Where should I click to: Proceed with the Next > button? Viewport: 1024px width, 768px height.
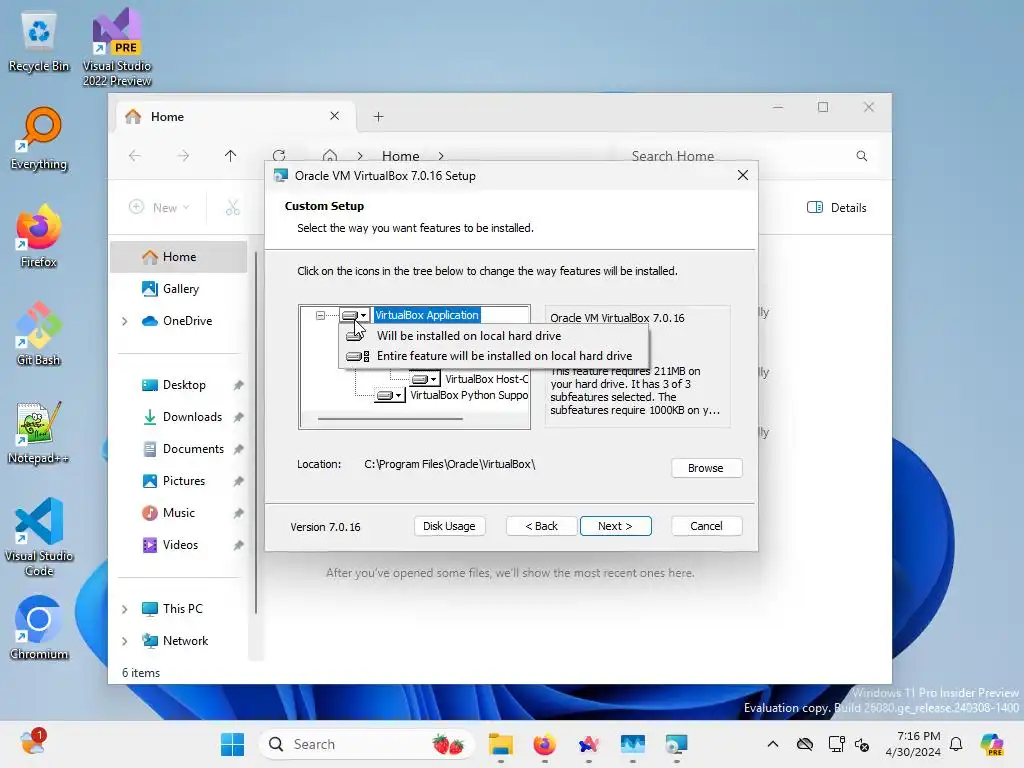pyautogui.click(x=615, y=526)
